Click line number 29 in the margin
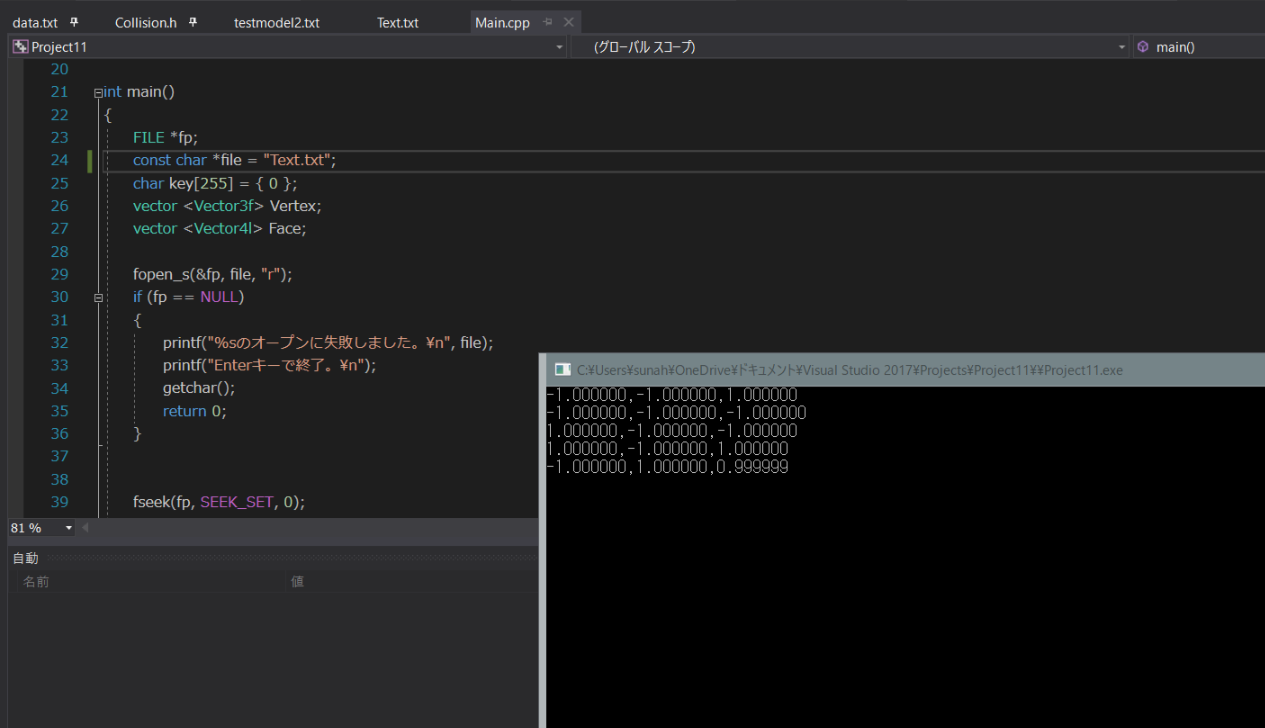Screen dimensions: 1265x728 (59, 274)
